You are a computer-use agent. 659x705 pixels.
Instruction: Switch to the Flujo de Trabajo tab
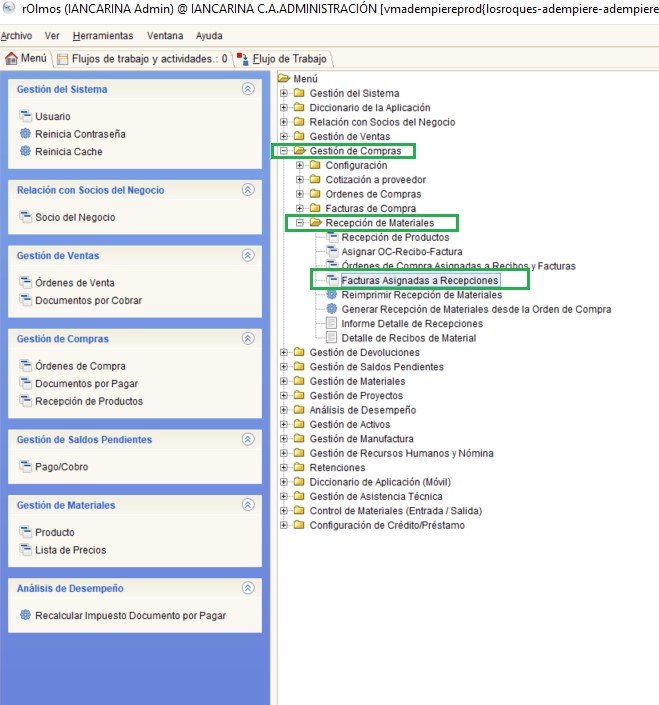(x=282, y=59)
